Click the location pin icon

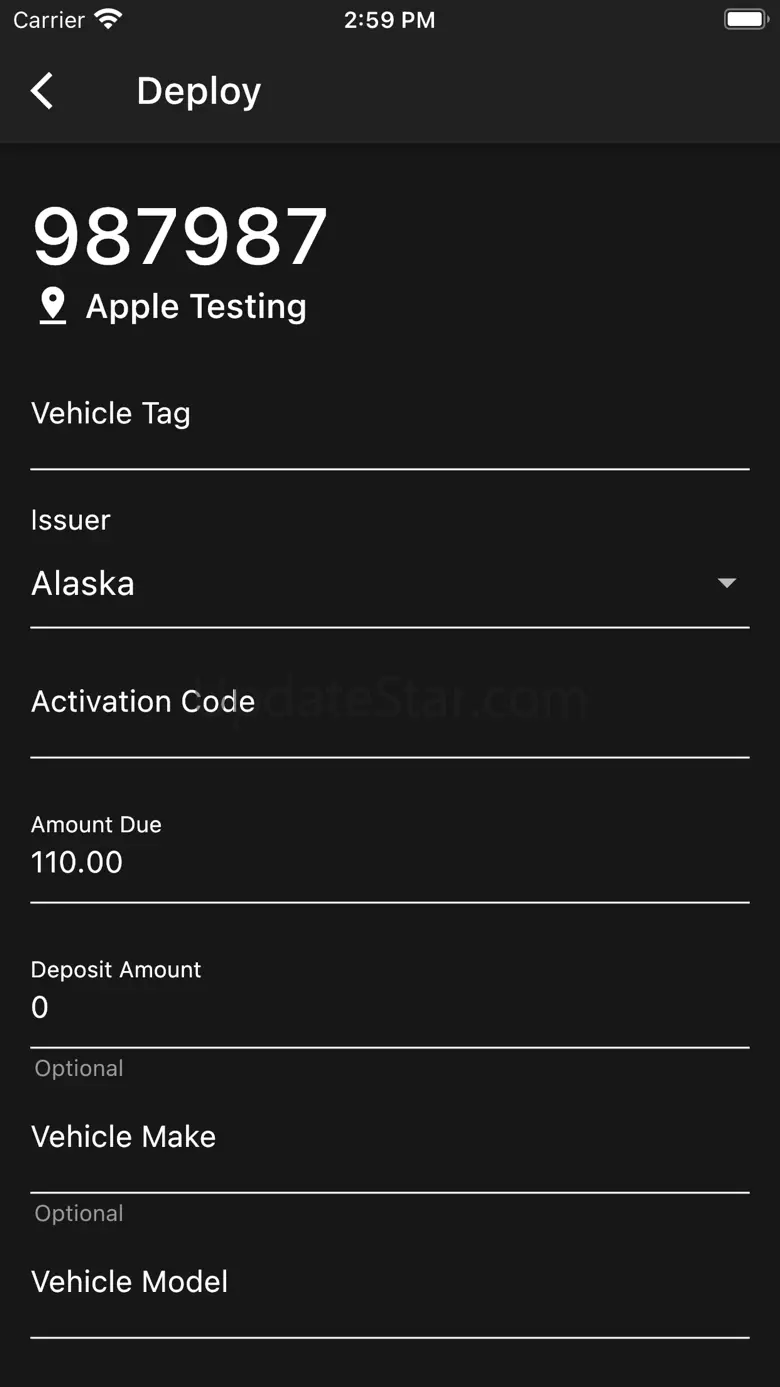[52, 307]
